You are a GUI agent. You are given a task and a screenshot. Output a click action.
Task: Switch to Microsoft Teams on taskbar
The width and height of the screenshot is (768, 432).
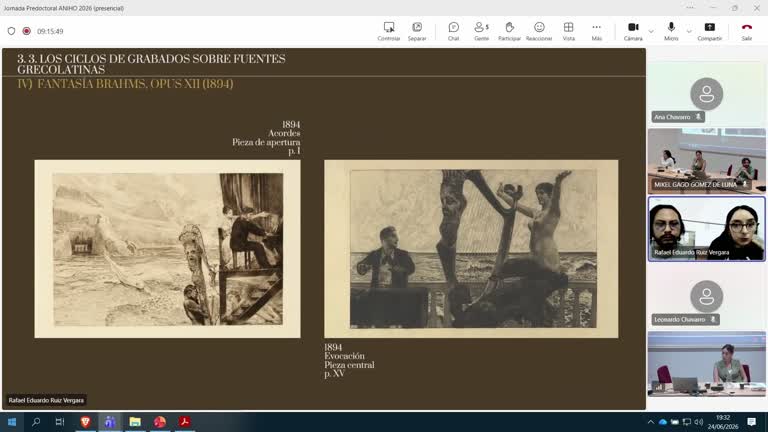click(x=110, y=422)
